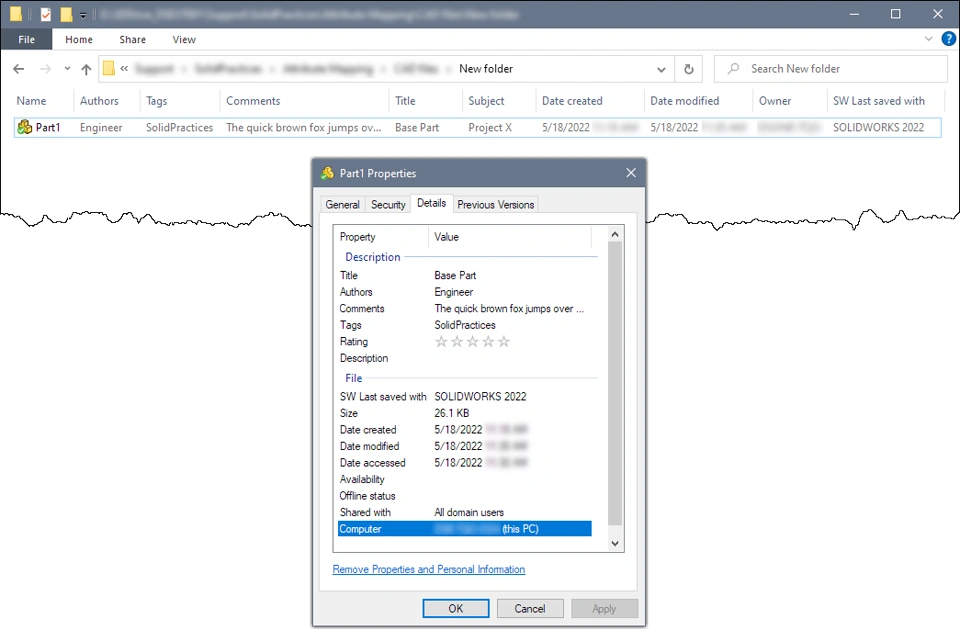Switch to the General tab
Image resolution: width=960 pixels, height=630 pixels.
pos(342,204)
